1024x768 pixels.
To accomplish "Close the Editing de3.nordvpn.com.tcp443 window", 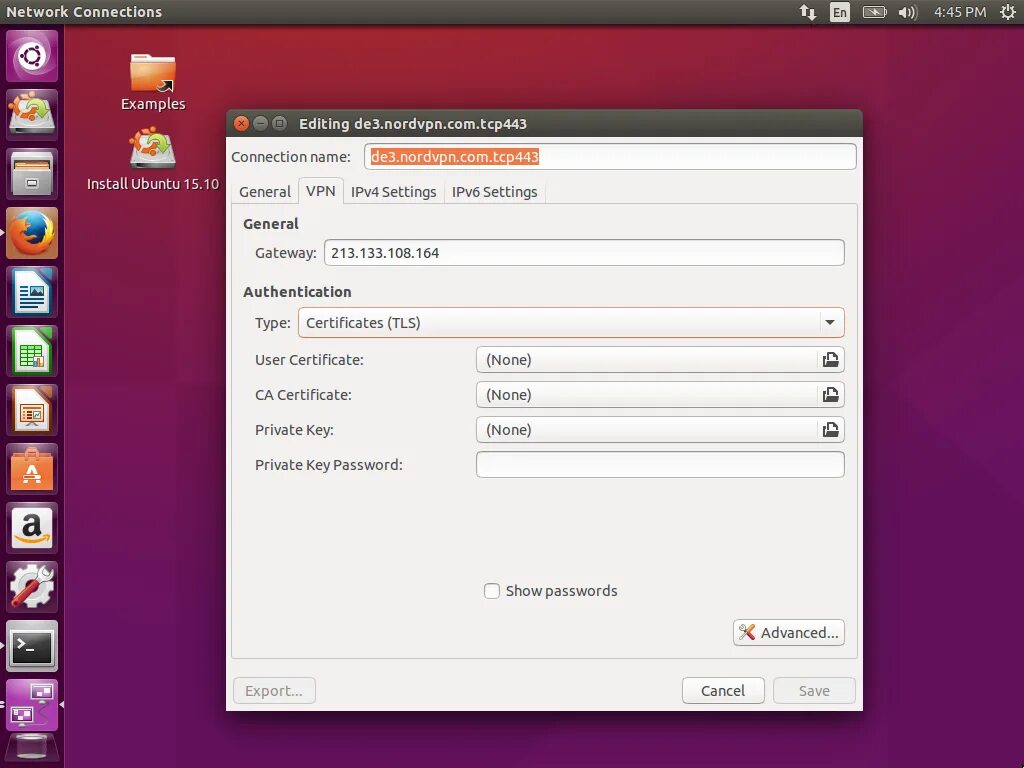I will click(241, 123).
